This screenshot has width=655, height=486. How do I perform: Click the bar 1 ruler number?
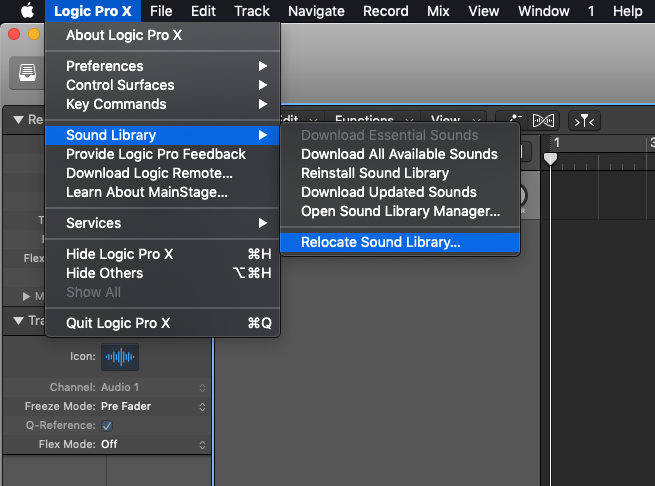(556, 143)
